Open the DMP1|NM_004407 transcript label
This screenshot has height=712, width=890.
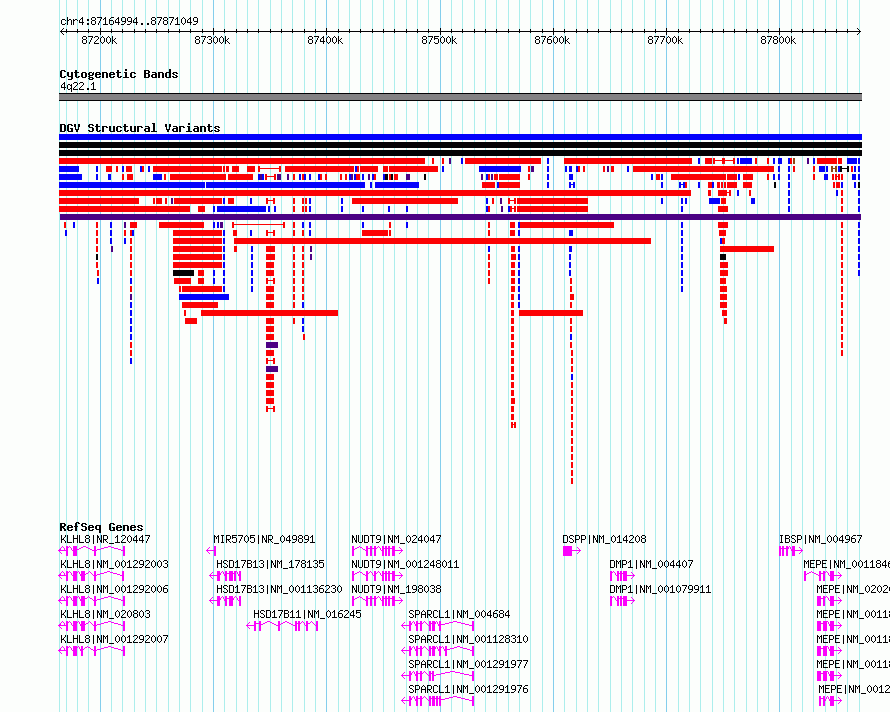click(x=652, y=564)
